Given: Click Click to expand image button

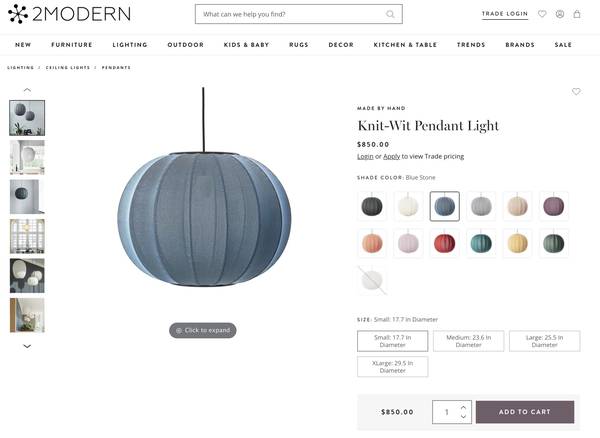Looking at the screenshot, I should tap(202, 330).
